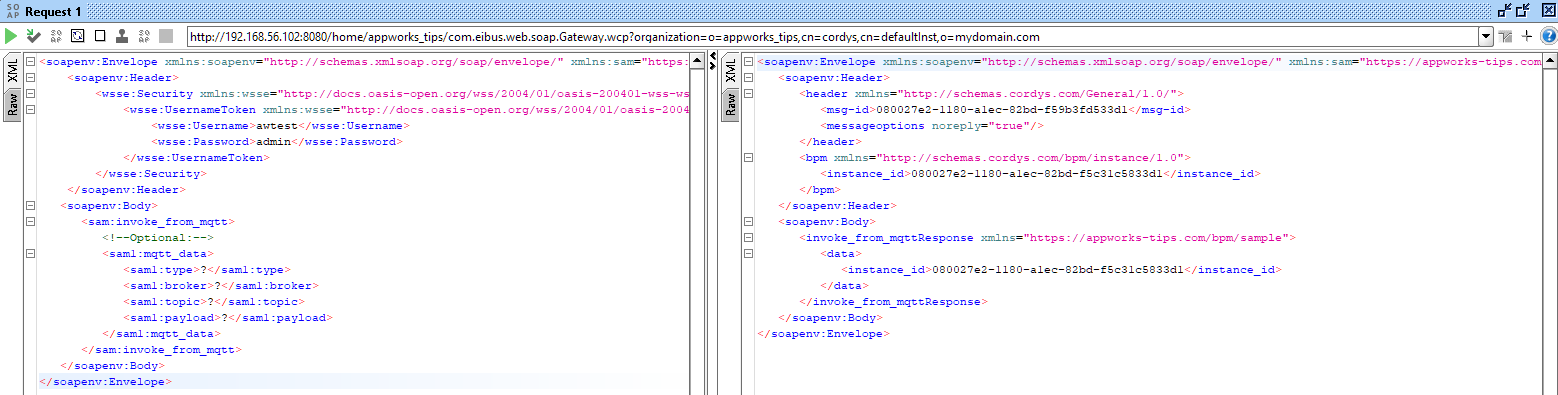Switch response viewer to XML tab
1558x395 pixels.
click(x=730, y=71)
